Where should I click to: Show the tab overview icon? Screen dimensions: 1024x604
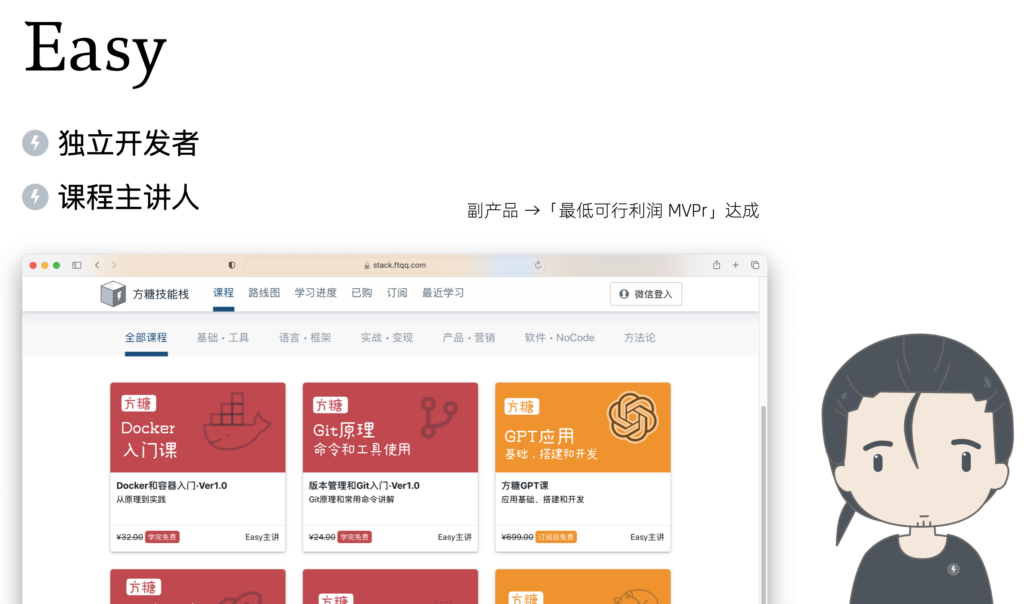(755, 265)
